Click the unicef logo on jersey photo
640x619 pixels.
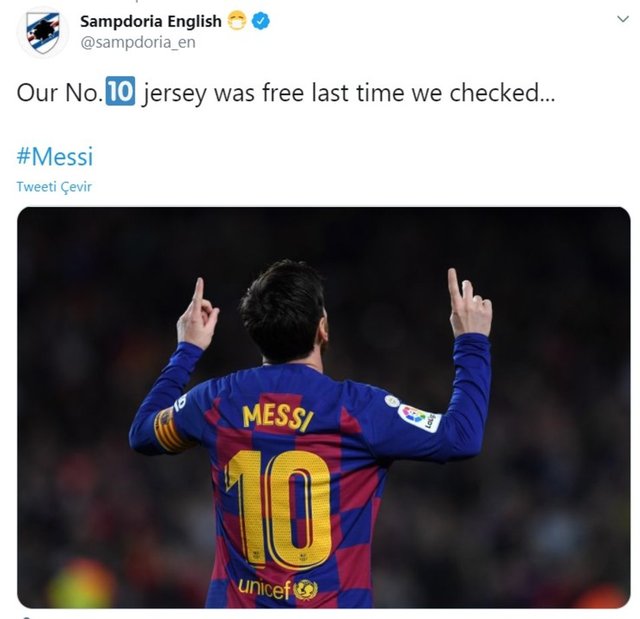tap(278, 588)
